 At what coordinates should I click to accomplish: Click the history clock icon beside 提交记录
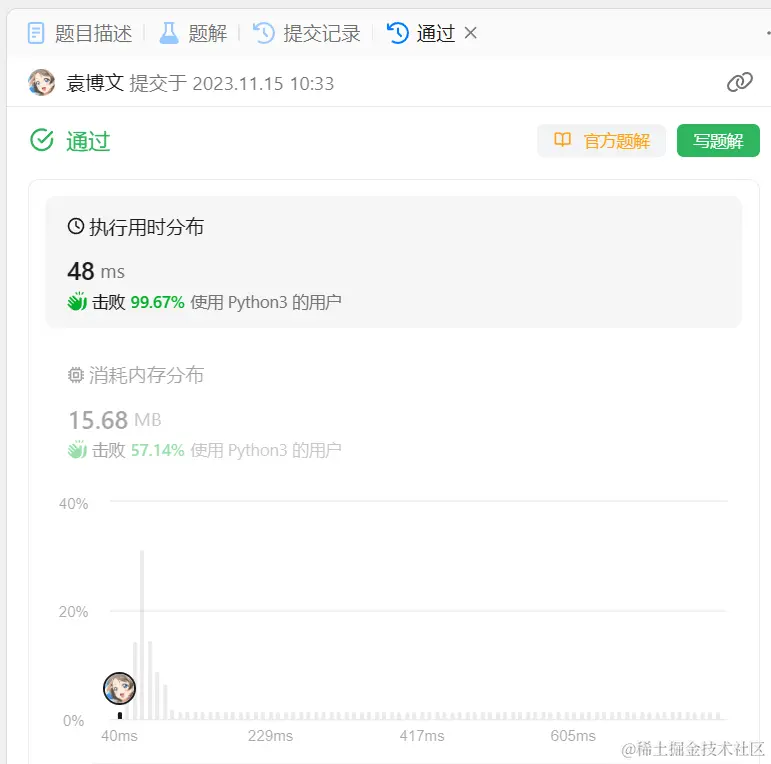(264, 33)
